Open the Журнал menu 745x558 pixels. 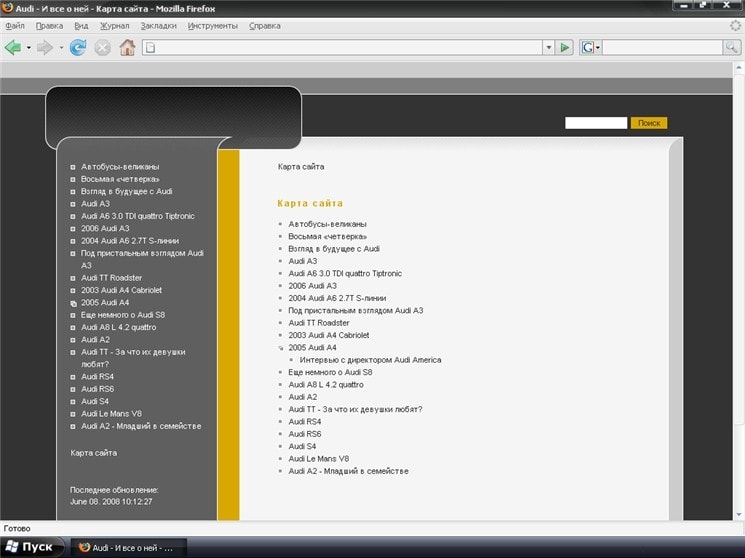pyautogui.click(x=115, y=25)
